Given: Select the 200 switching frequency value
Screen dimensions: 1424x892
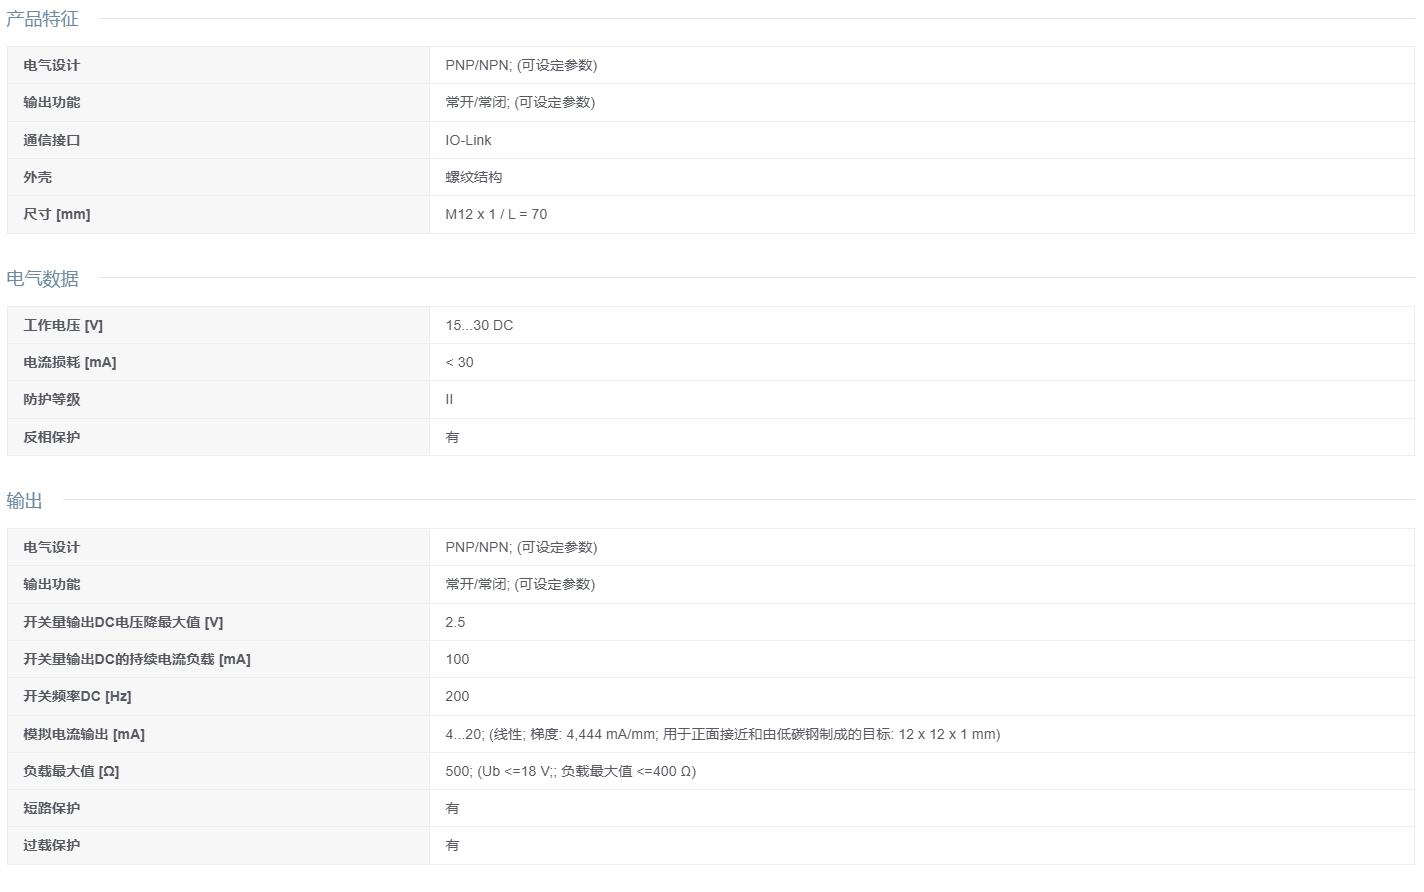Looking at the screenshot, I should pos(457,696).
